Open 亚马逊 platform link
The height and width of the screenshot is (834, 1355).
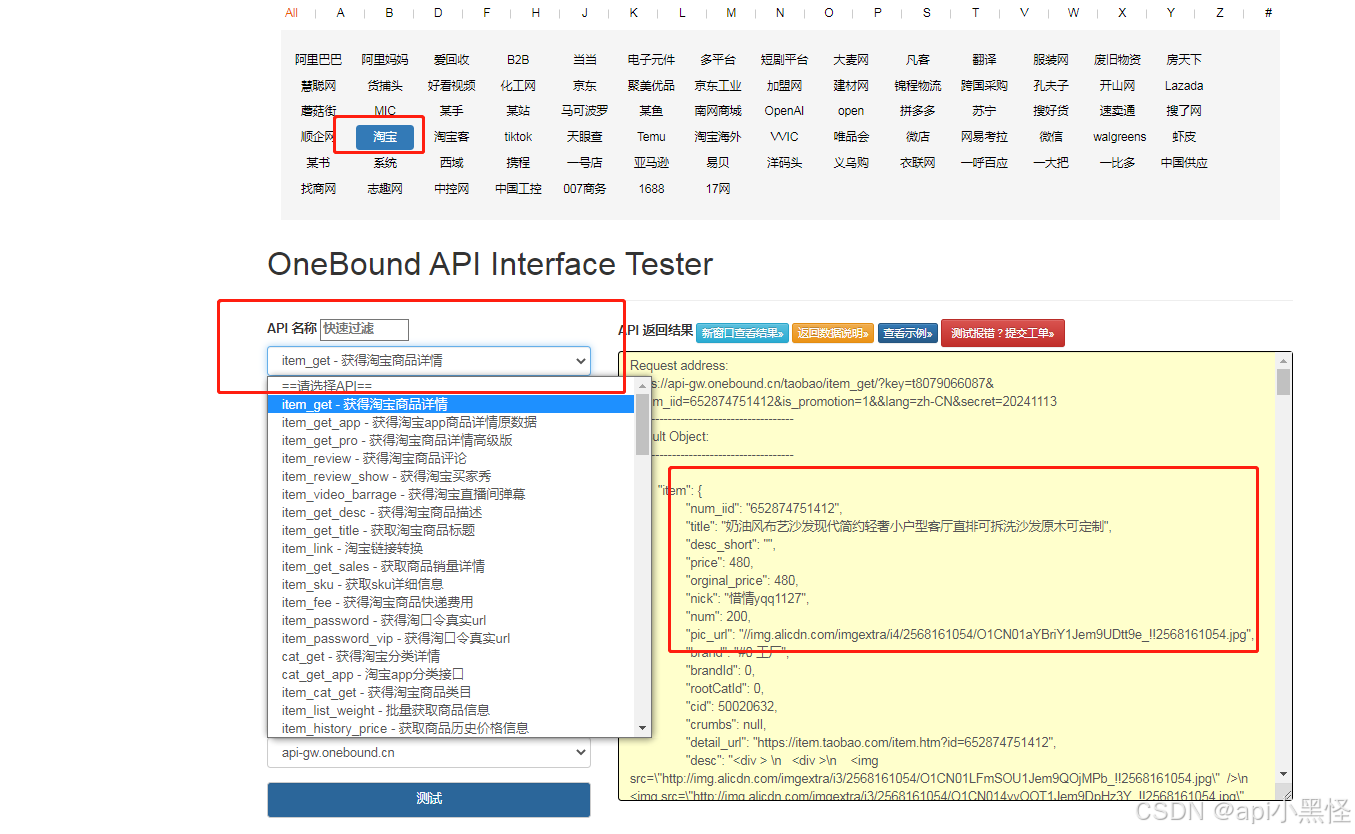(x=651, y=162)
